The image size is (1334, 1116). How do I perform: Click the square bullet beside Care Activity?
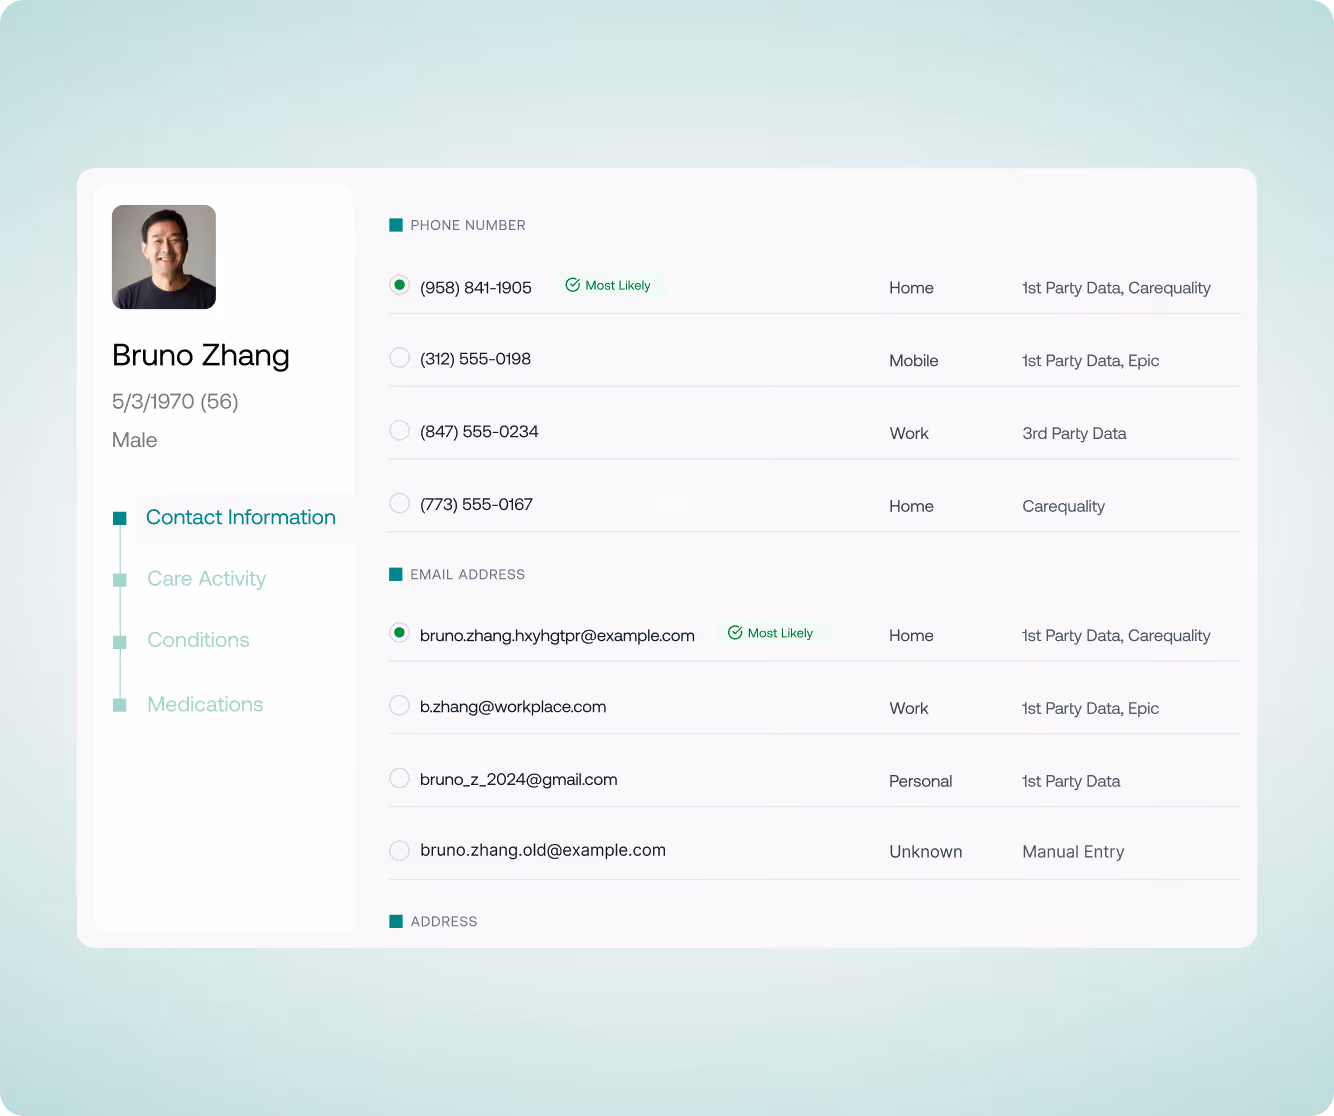[120, 580]
